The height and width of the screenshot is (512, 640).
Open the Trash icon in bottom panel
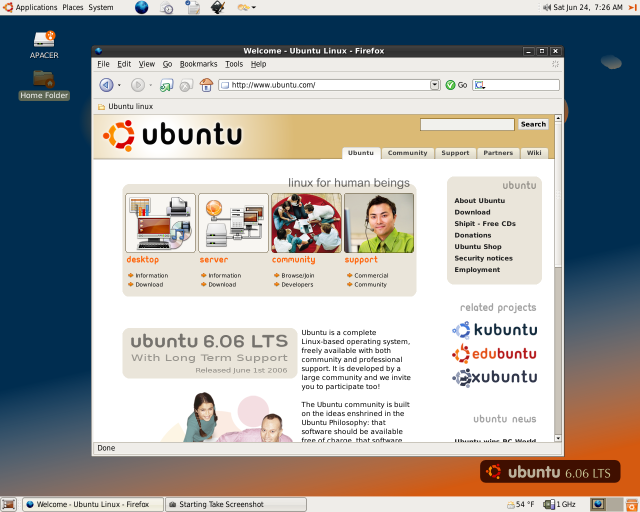632,505
